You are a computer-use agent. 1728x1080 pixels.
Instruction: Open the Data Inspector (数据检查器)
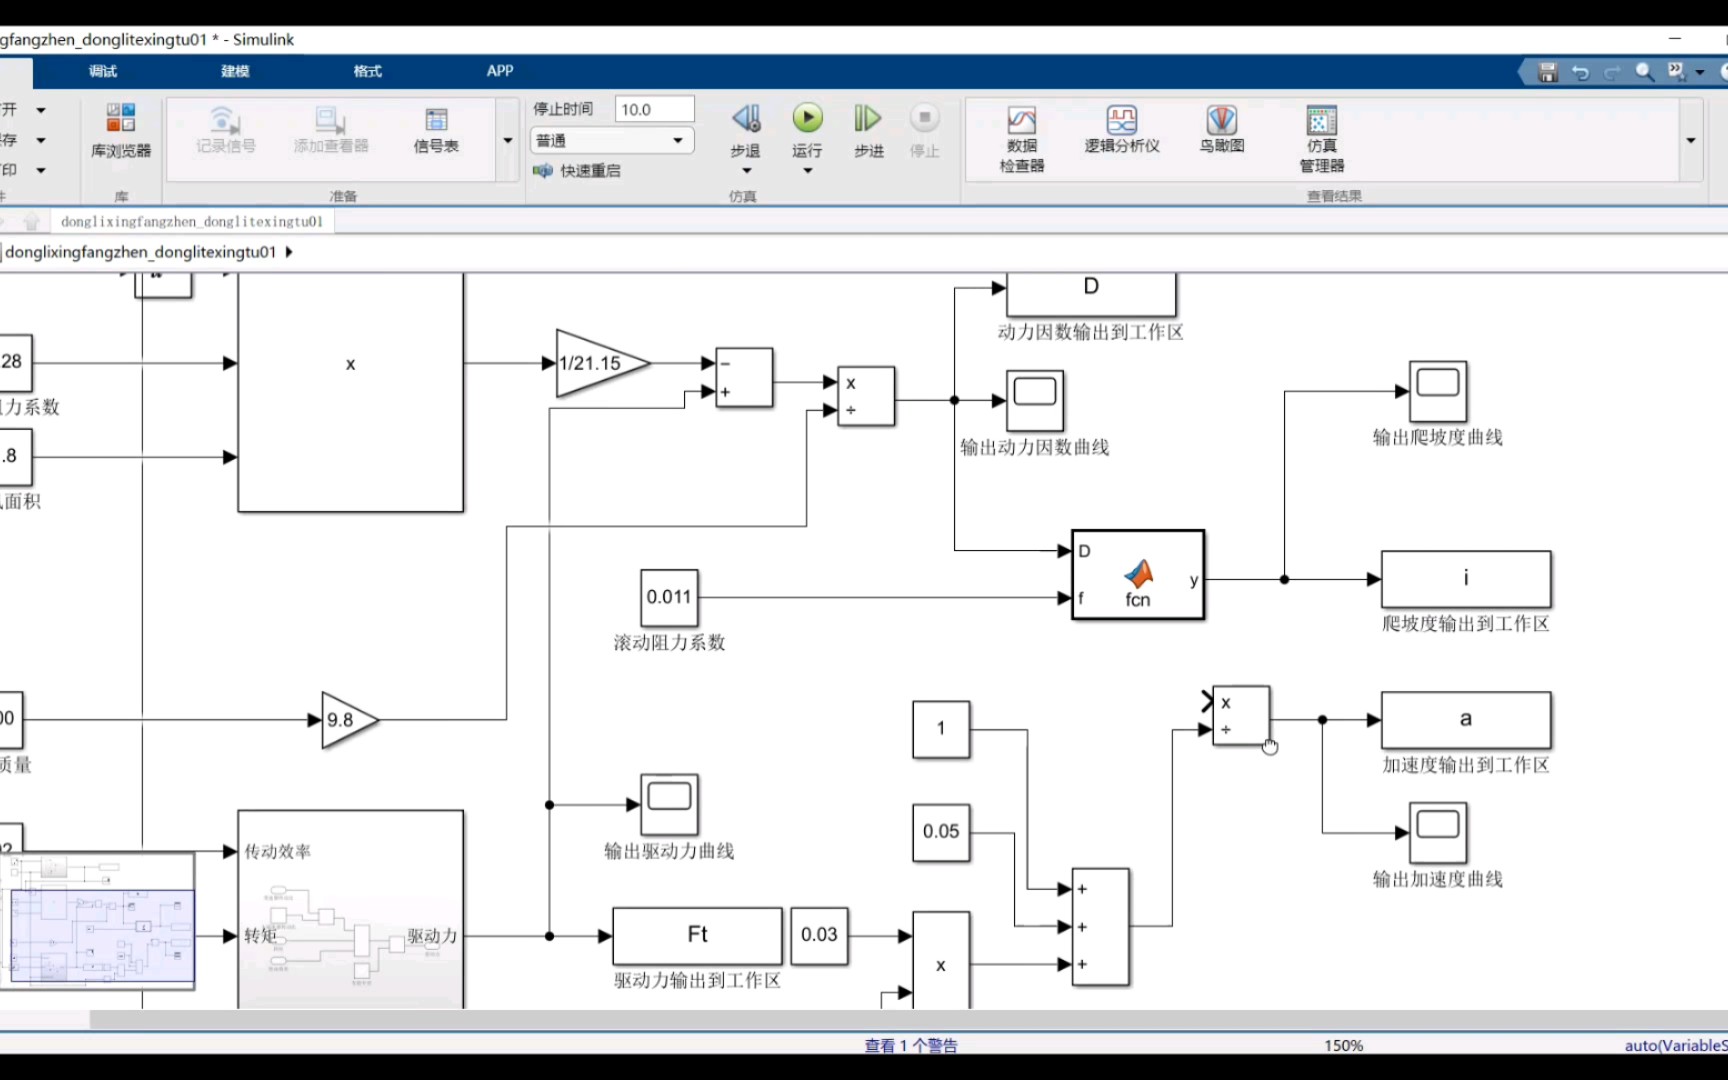[1021, 139]
